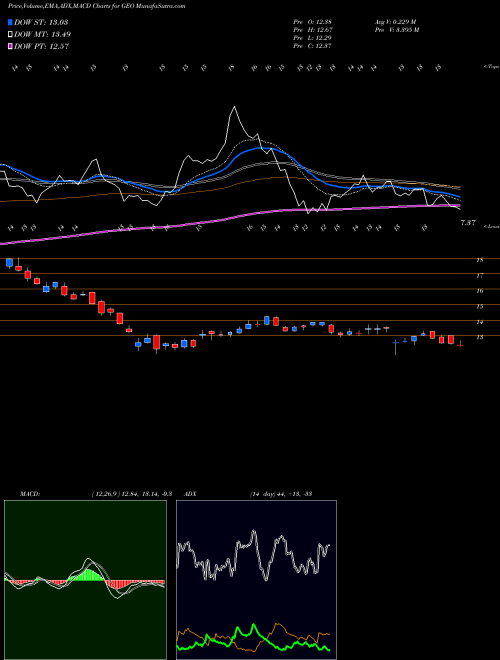Click the 'Pre L: 12.29' value
Screen dimensions: 500x660
313,38
